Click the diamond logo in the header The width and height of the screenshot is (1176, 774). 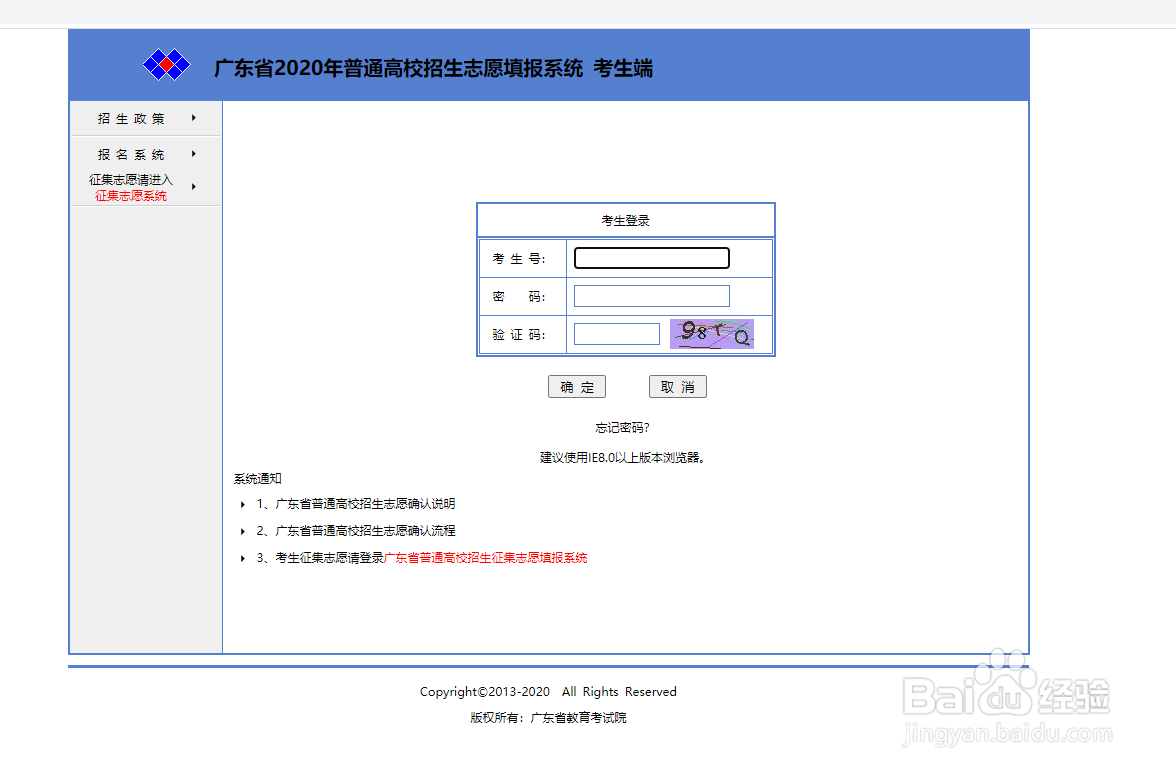tap(166, 64)
